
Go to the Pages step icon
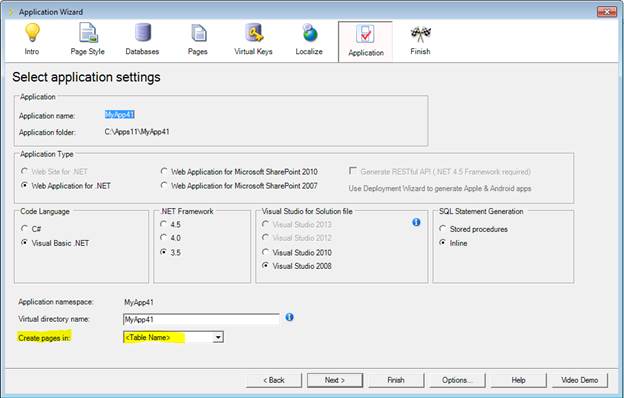(198, 33)
